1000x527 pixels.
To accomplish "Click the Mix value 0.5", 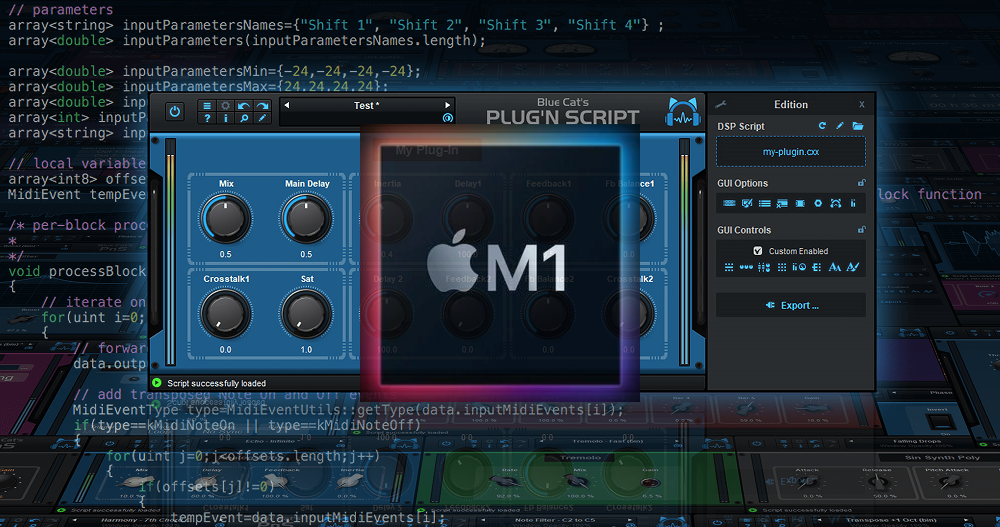I will 226,254.
